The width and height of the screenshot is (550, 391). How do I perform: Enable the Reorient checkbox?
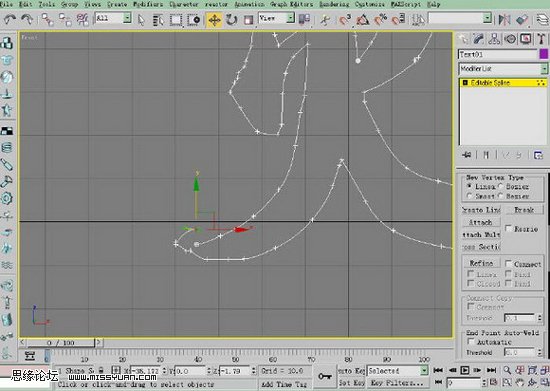(508, 228)
